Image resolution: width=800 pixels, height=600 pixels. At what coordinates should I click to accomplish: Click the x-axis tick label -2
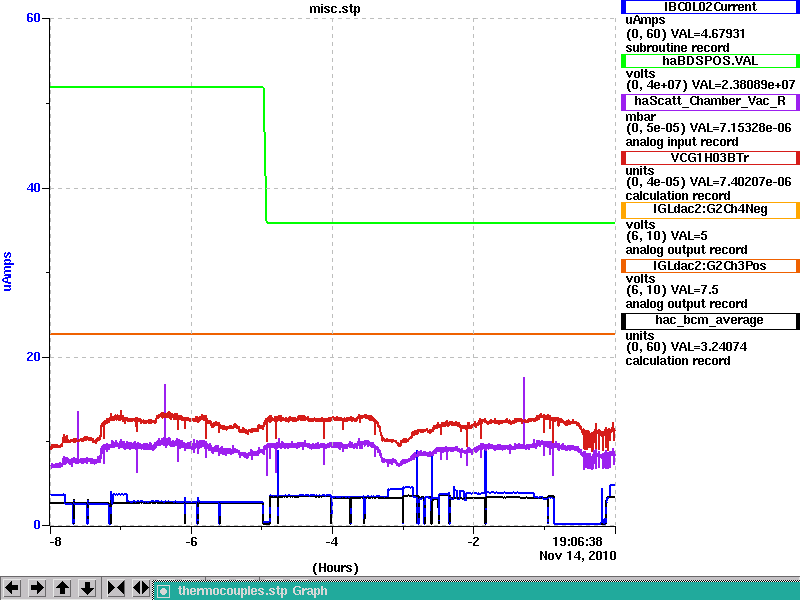tap(473, 541)
